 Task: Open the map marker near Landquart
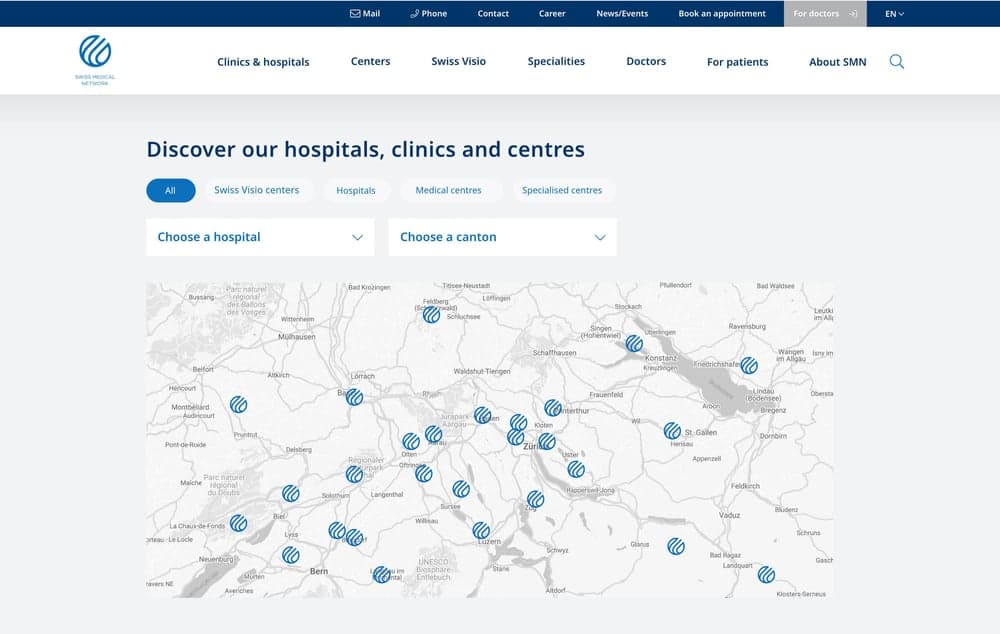click(x=766, y=574)
